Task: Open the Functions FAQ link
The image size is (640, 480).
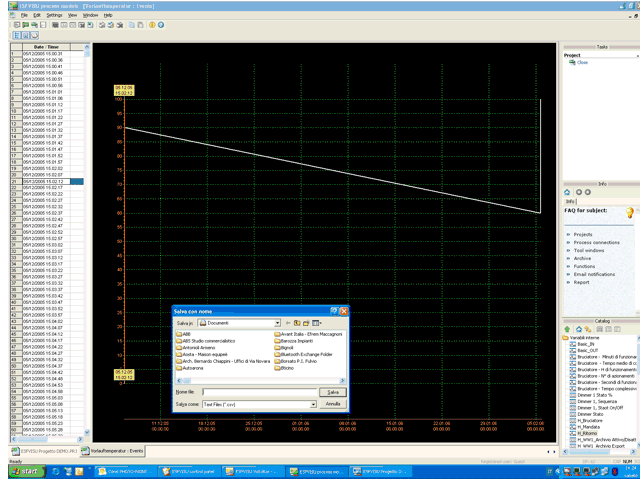Action: tap(584, 267)
